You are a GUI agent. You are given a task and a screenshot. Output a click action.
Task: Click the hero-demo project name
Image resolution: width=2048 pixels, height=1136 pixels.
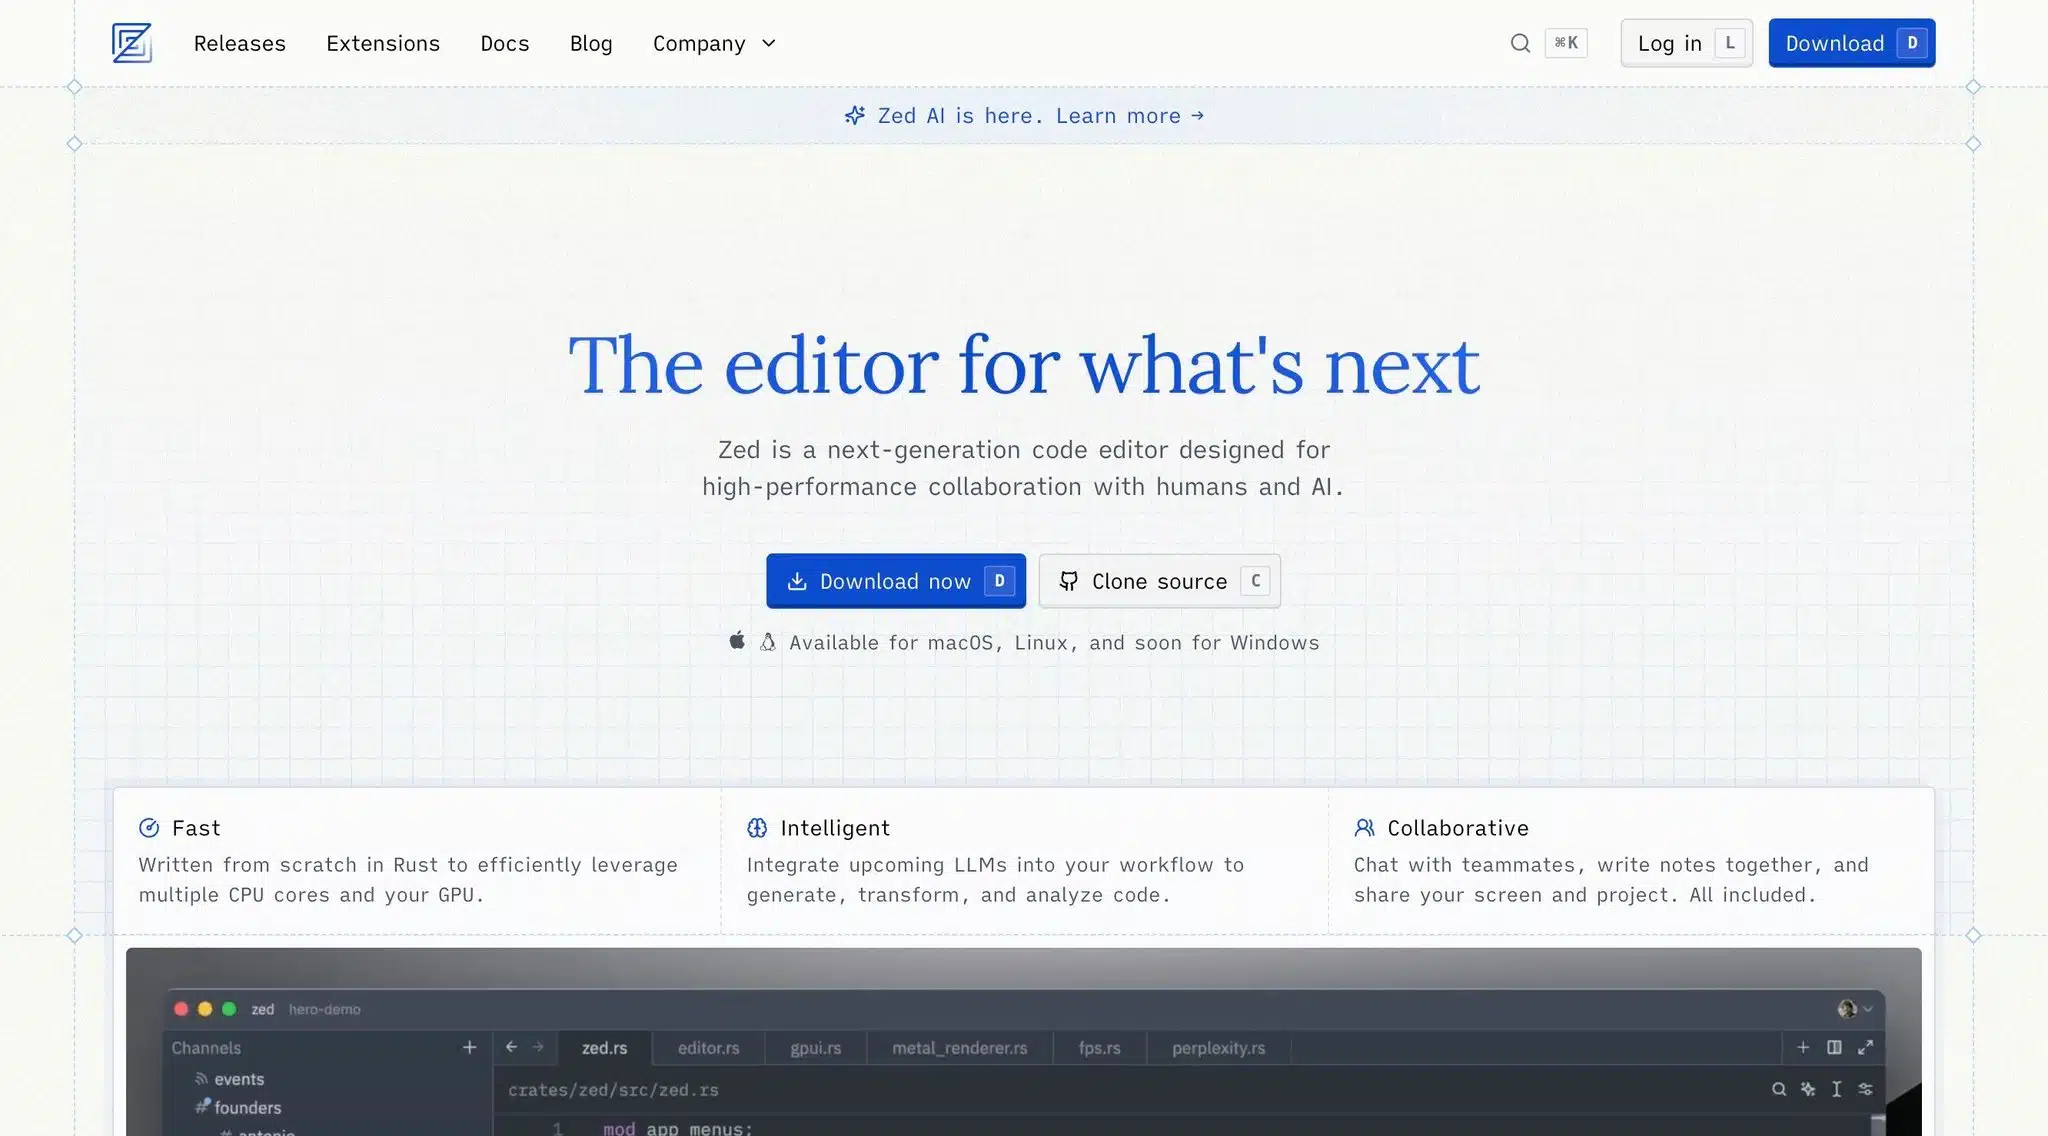pos(325,1009)
